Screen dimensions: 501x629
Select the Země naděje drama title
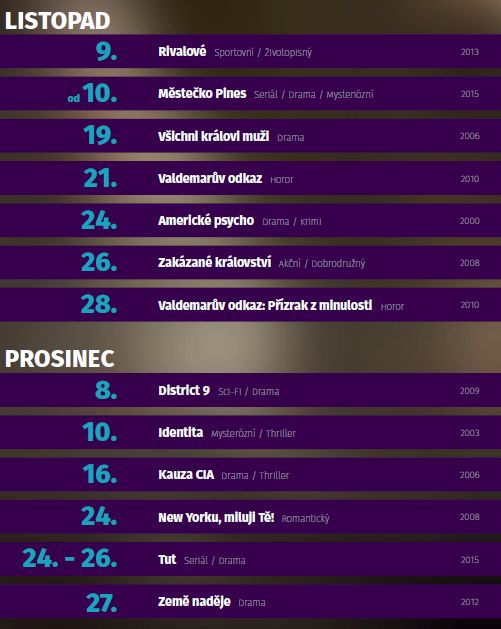click(x=195, y=602)
